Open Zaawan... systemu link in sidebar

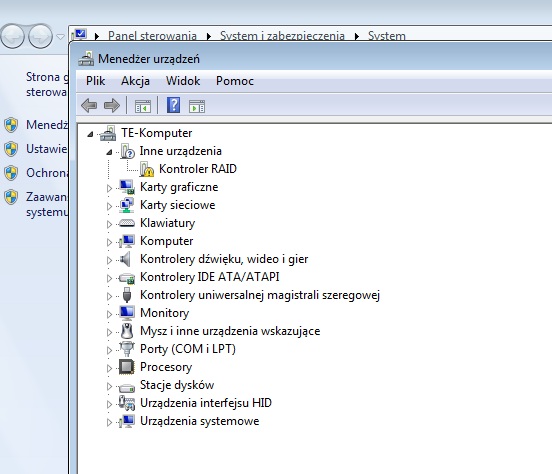46,204
